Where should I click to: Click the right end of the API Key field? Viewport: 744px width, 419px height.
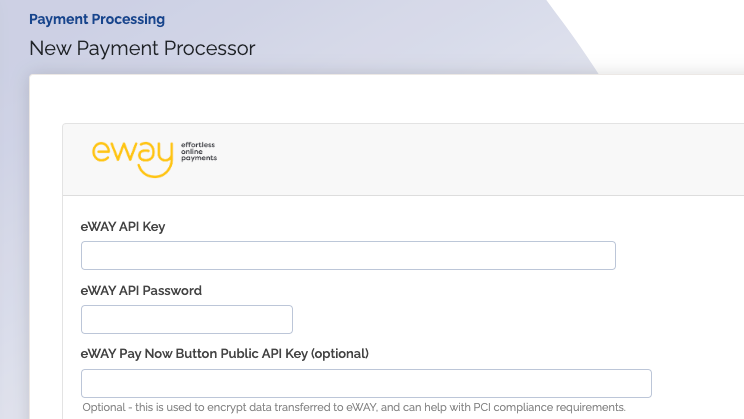tap(600, 256)
